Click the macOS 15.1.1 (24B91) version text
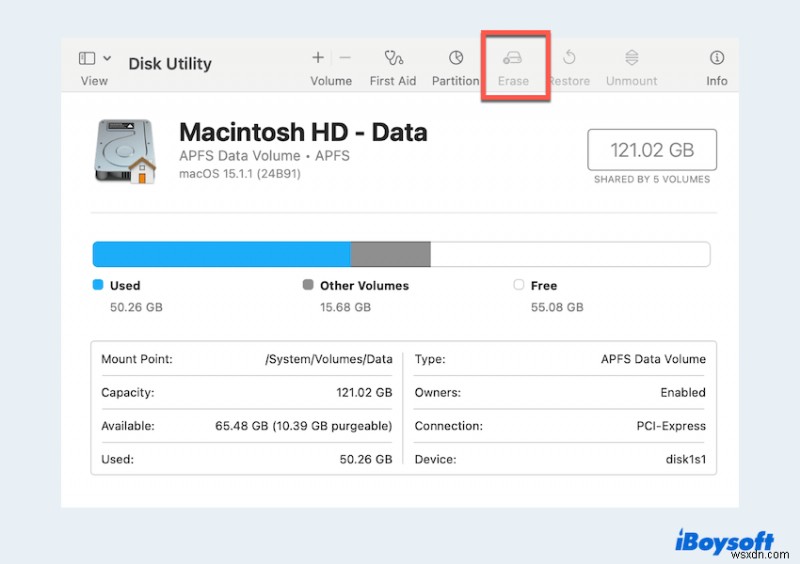 coord(240,174)
